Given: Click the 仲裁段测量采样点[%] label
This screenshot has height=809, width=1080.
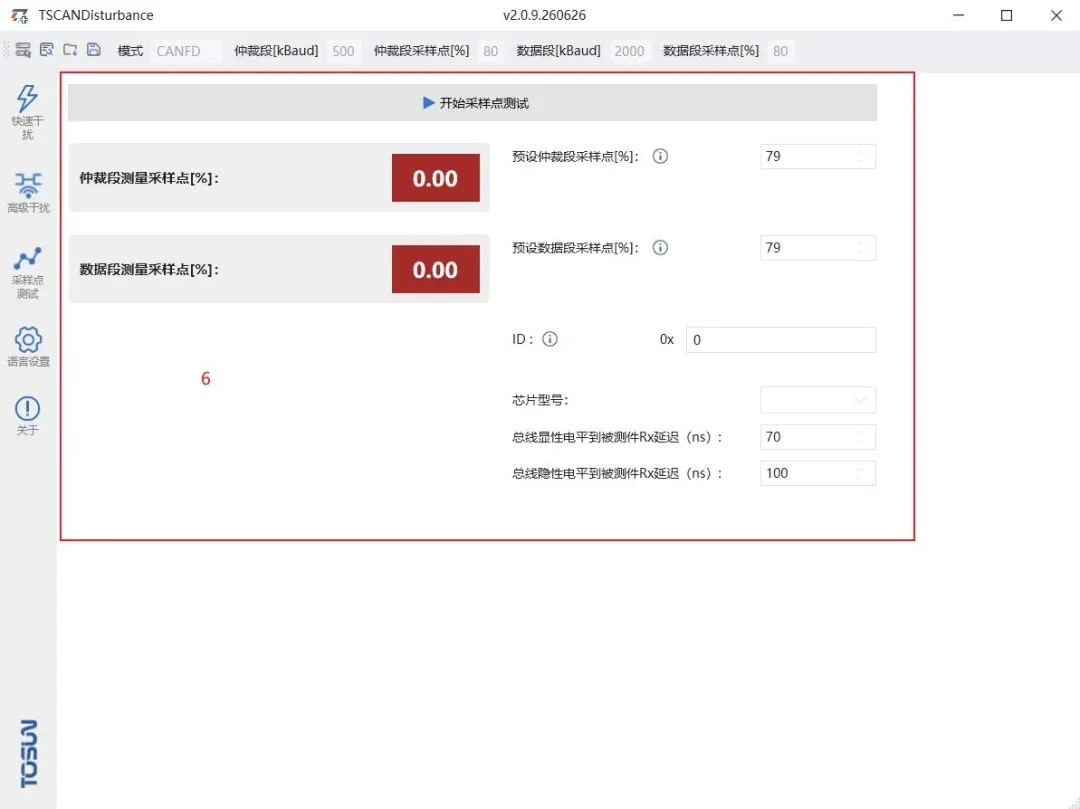Looking at the screenshot, I should point(149,178).
